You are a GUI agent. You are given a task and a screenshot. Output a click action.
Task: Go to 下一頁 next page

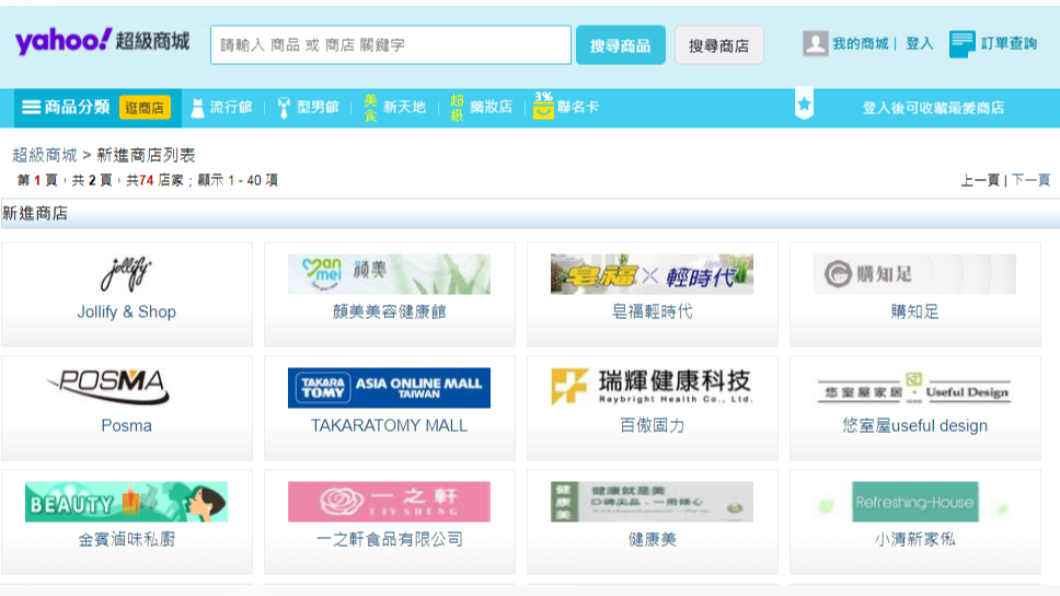1031,180
